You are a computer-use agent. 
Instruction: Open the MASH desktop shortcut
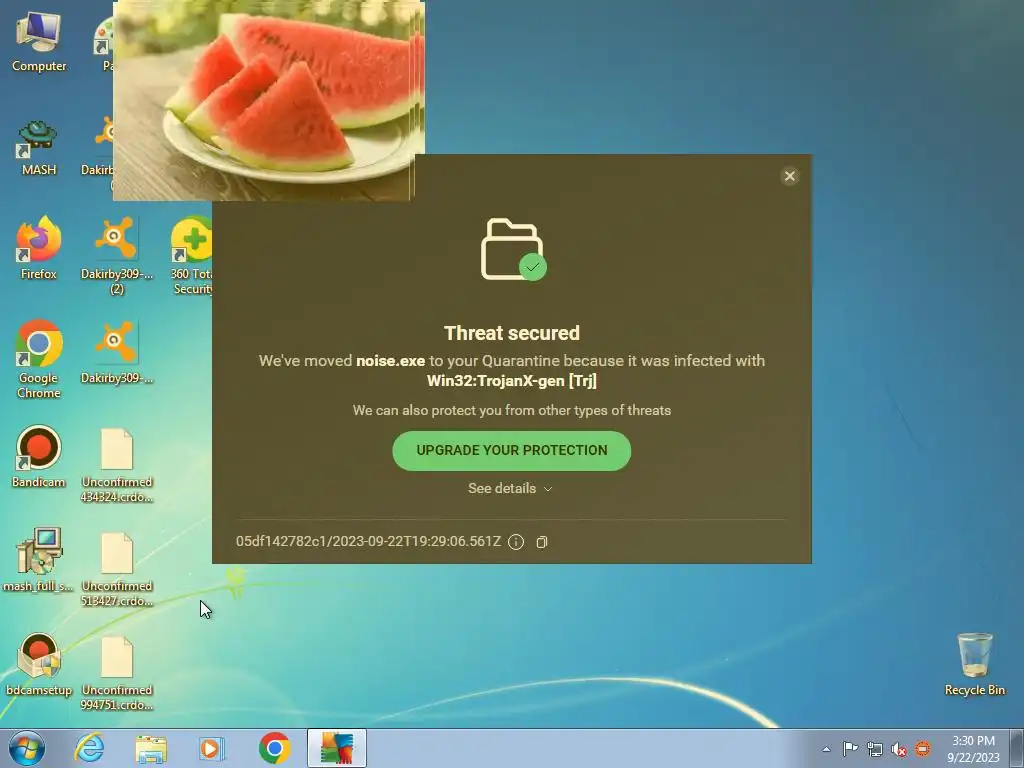(39, 148)
